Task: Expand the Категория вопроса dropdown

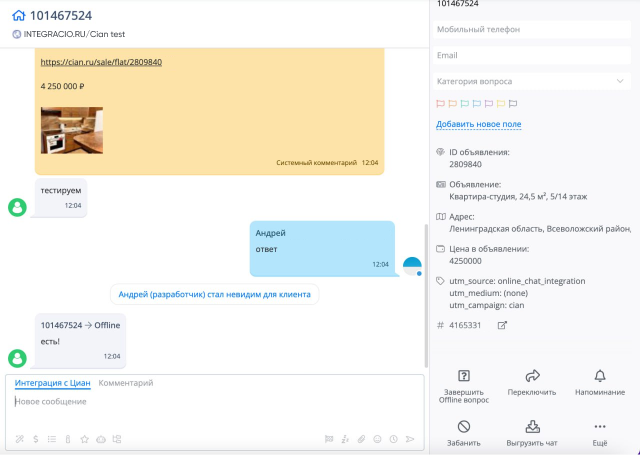Action: (x=532, y=81)
